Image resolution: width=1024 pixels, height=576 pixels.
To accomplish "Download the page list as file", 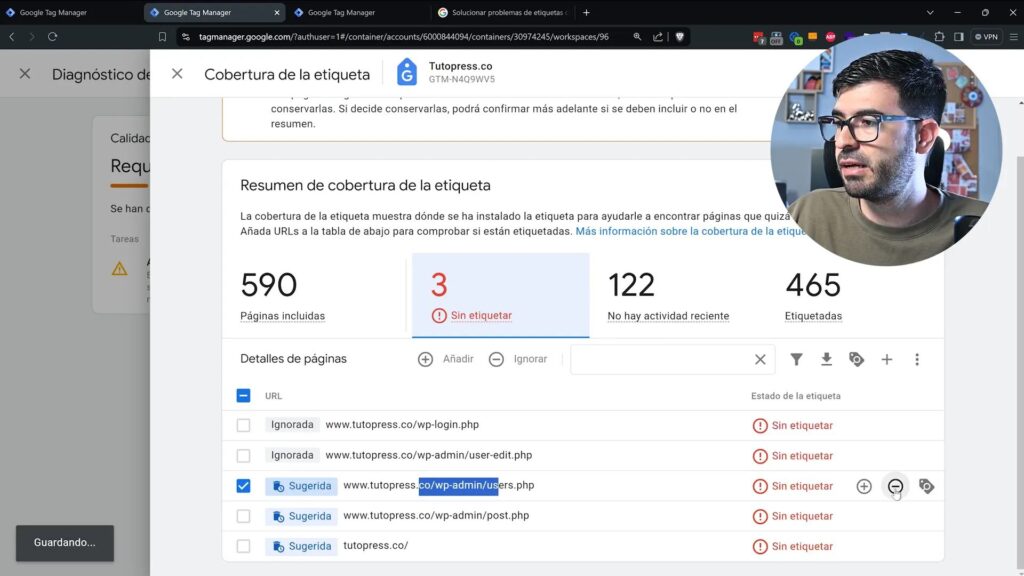I will pyautogui.click(x=826, y=359).
